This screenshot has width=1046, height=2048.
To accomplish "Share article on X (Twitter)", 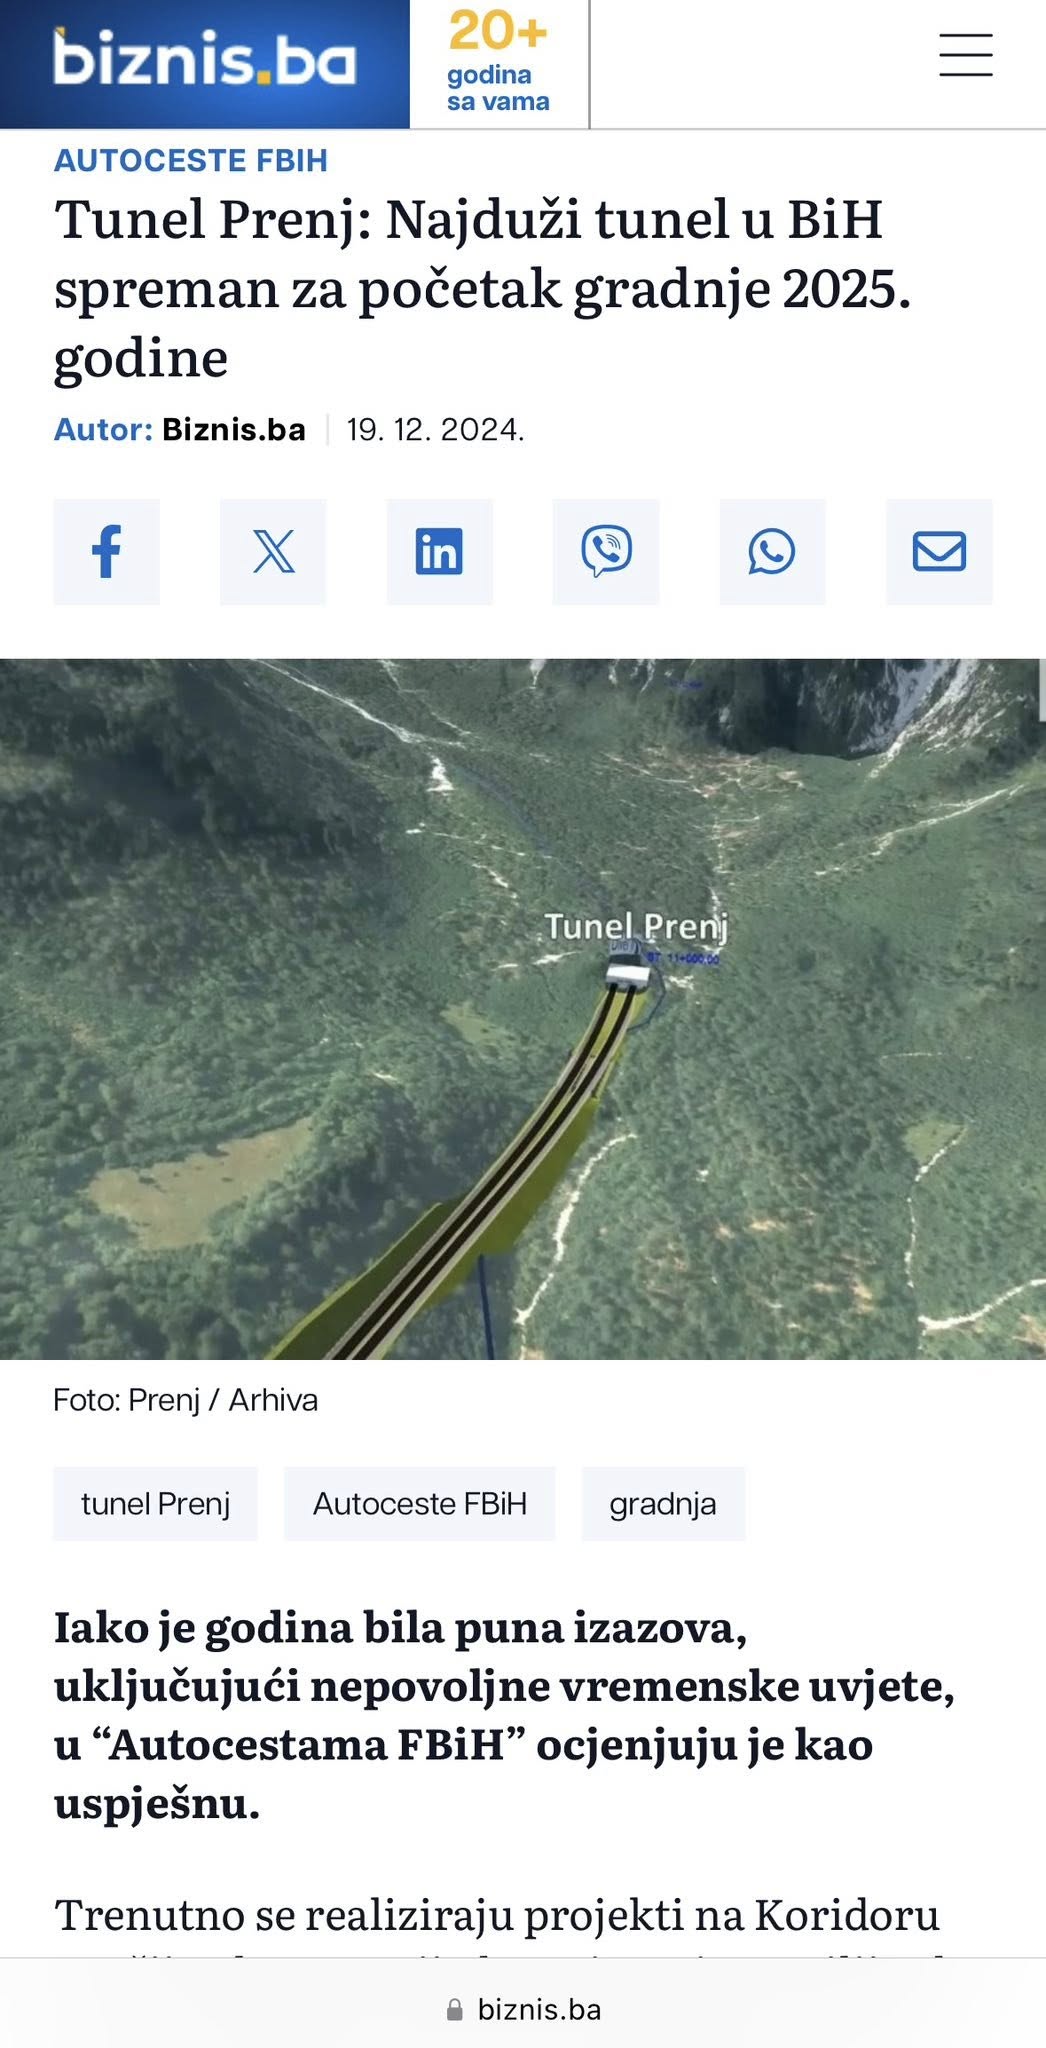I will (x=273, y=552).
